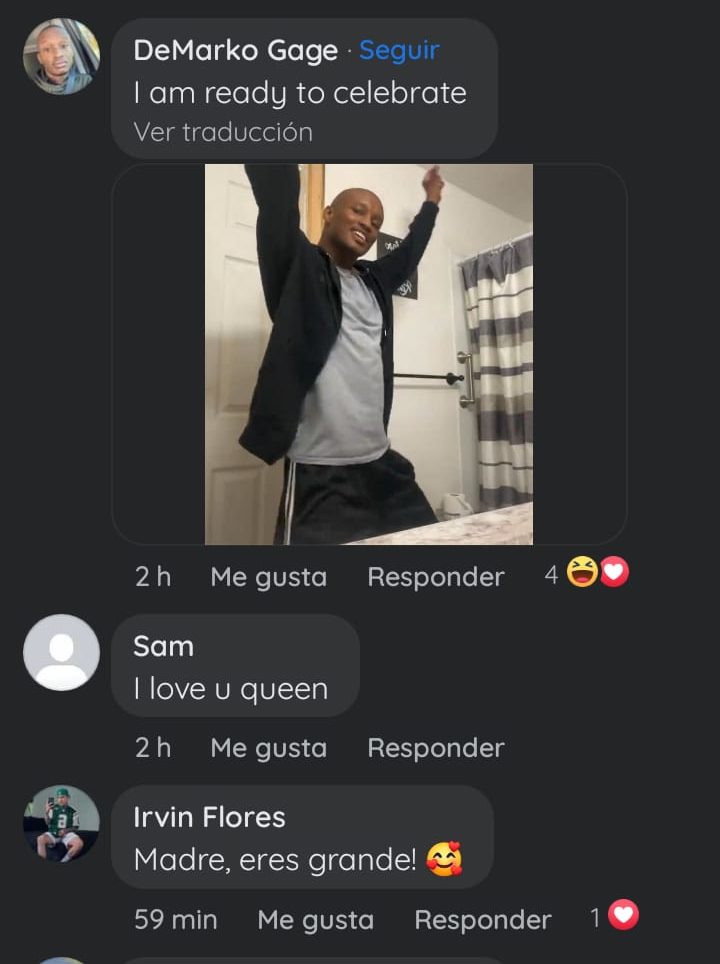View laughing reaction on DeMarko's comment
This screenshot has width=720, height=964.
point(582,572)
